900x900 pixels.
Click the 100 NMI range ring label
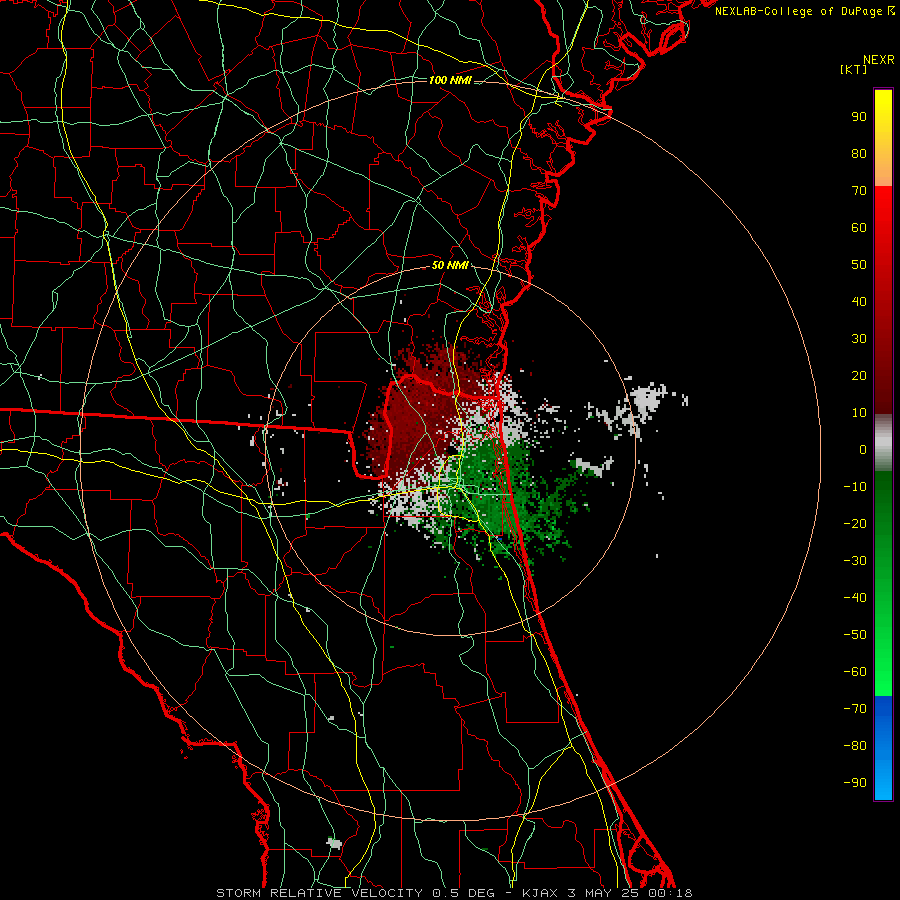pos(450,80)
